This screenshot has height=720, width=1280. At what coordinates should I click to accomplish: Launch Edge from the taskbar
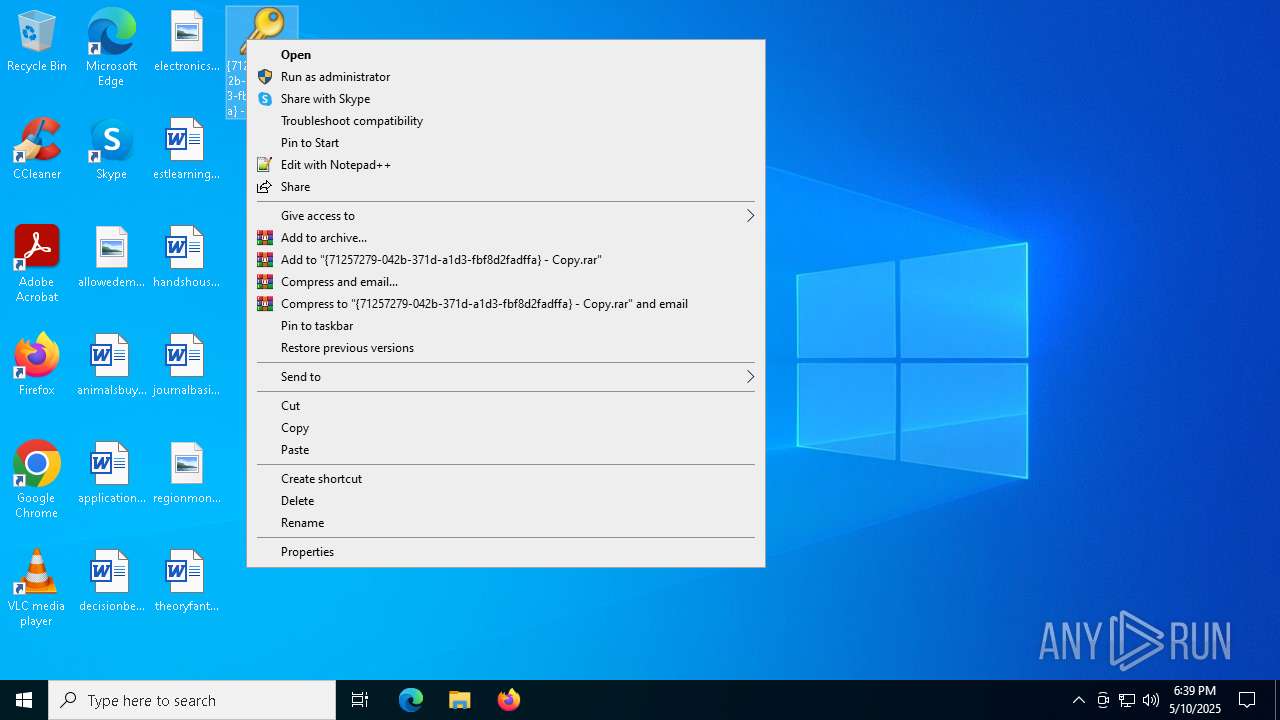point(411,700)
